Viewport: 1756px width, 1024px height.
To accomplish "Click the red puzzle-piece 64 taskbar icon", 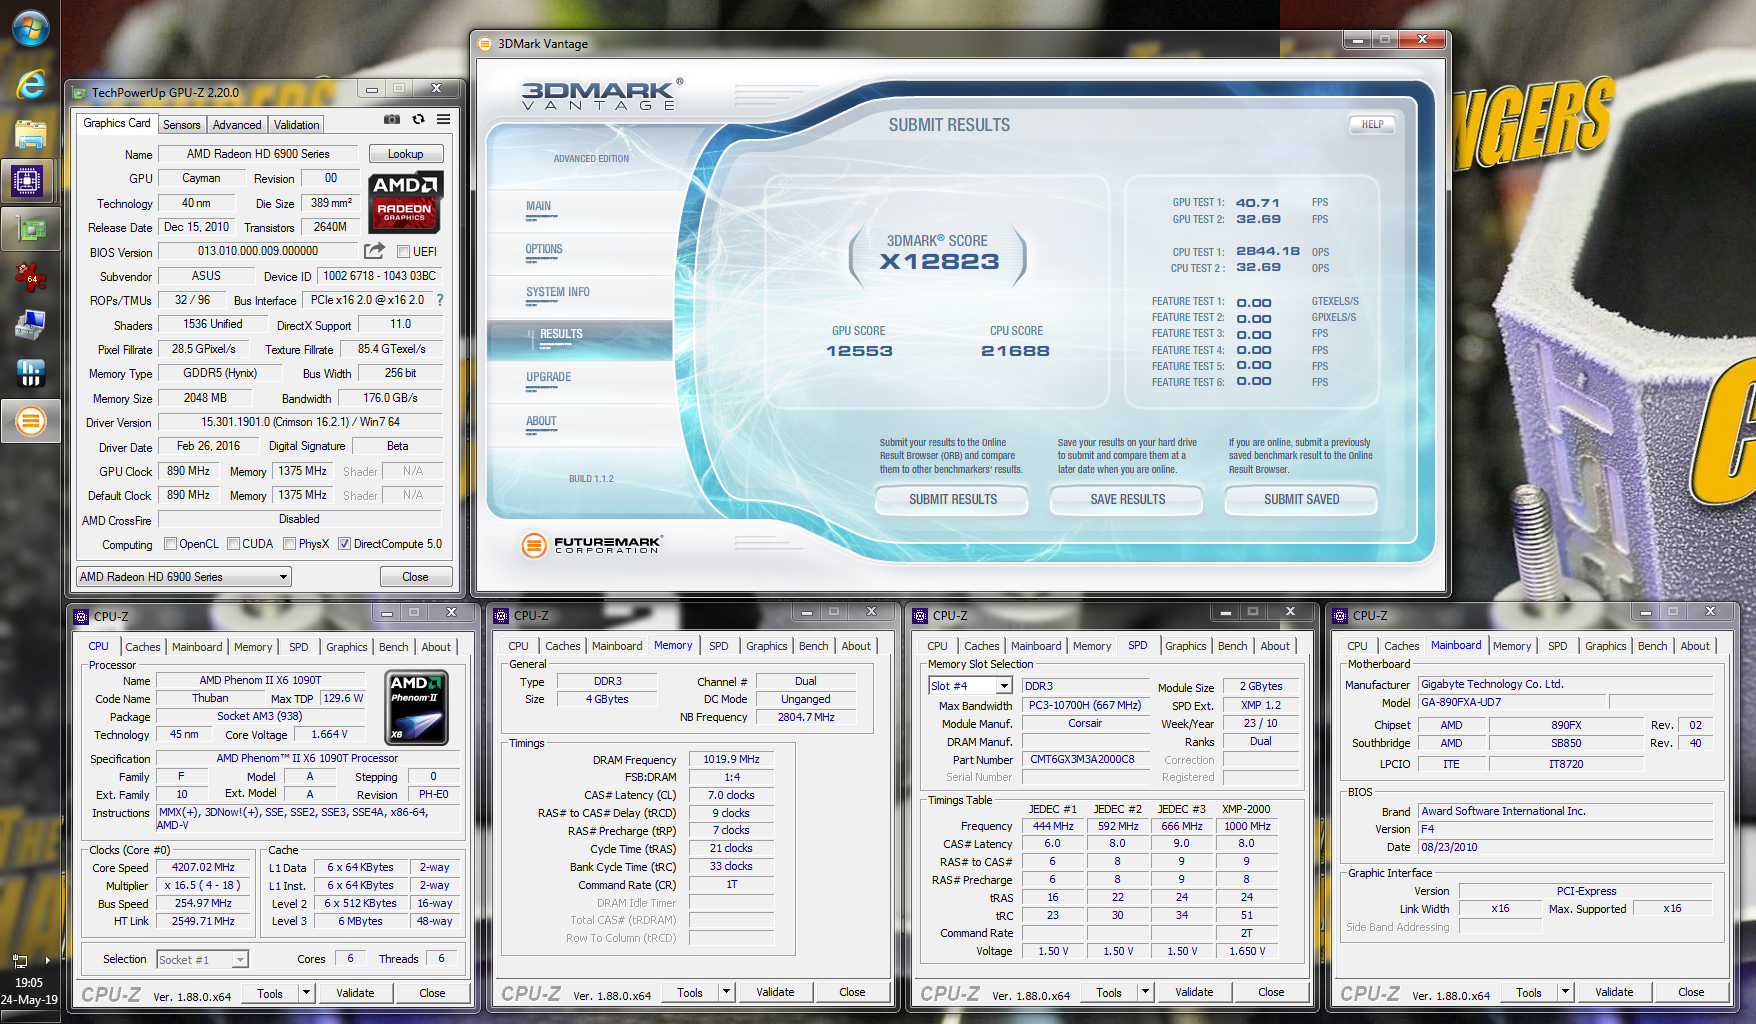I will coord(30,277).
